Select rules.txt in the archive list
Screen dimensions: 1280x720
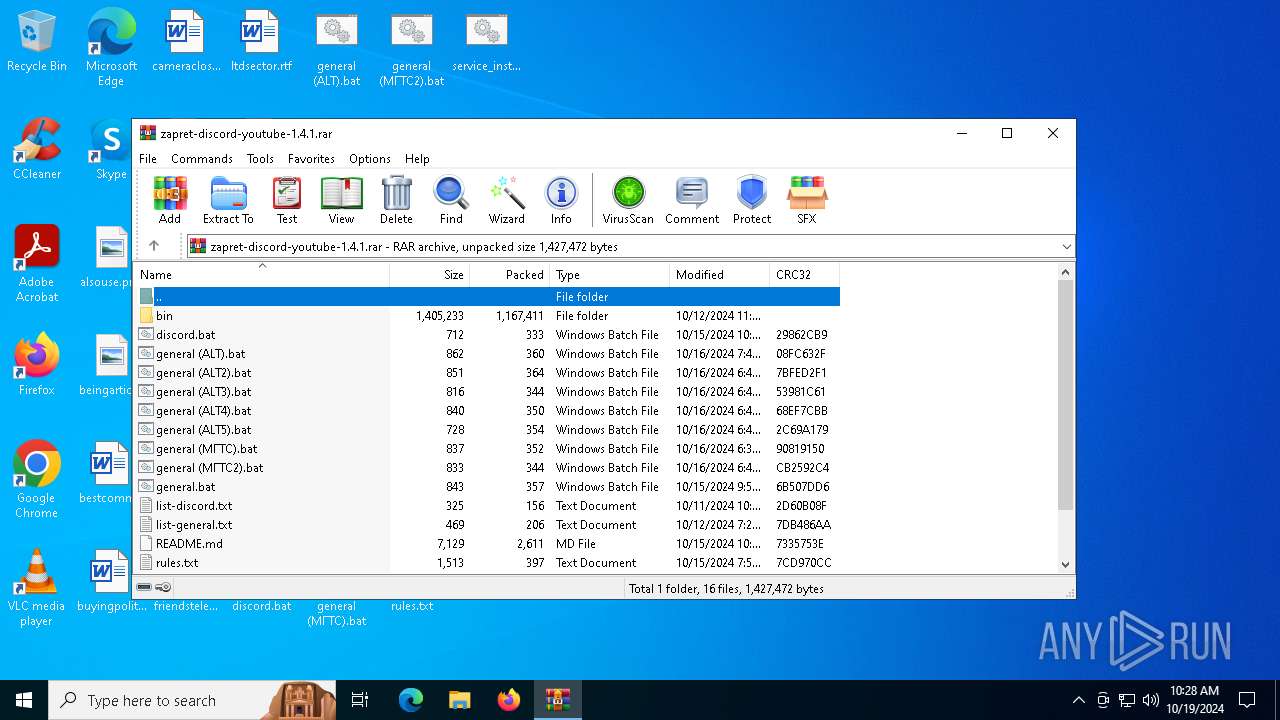(x=487, y=562)
